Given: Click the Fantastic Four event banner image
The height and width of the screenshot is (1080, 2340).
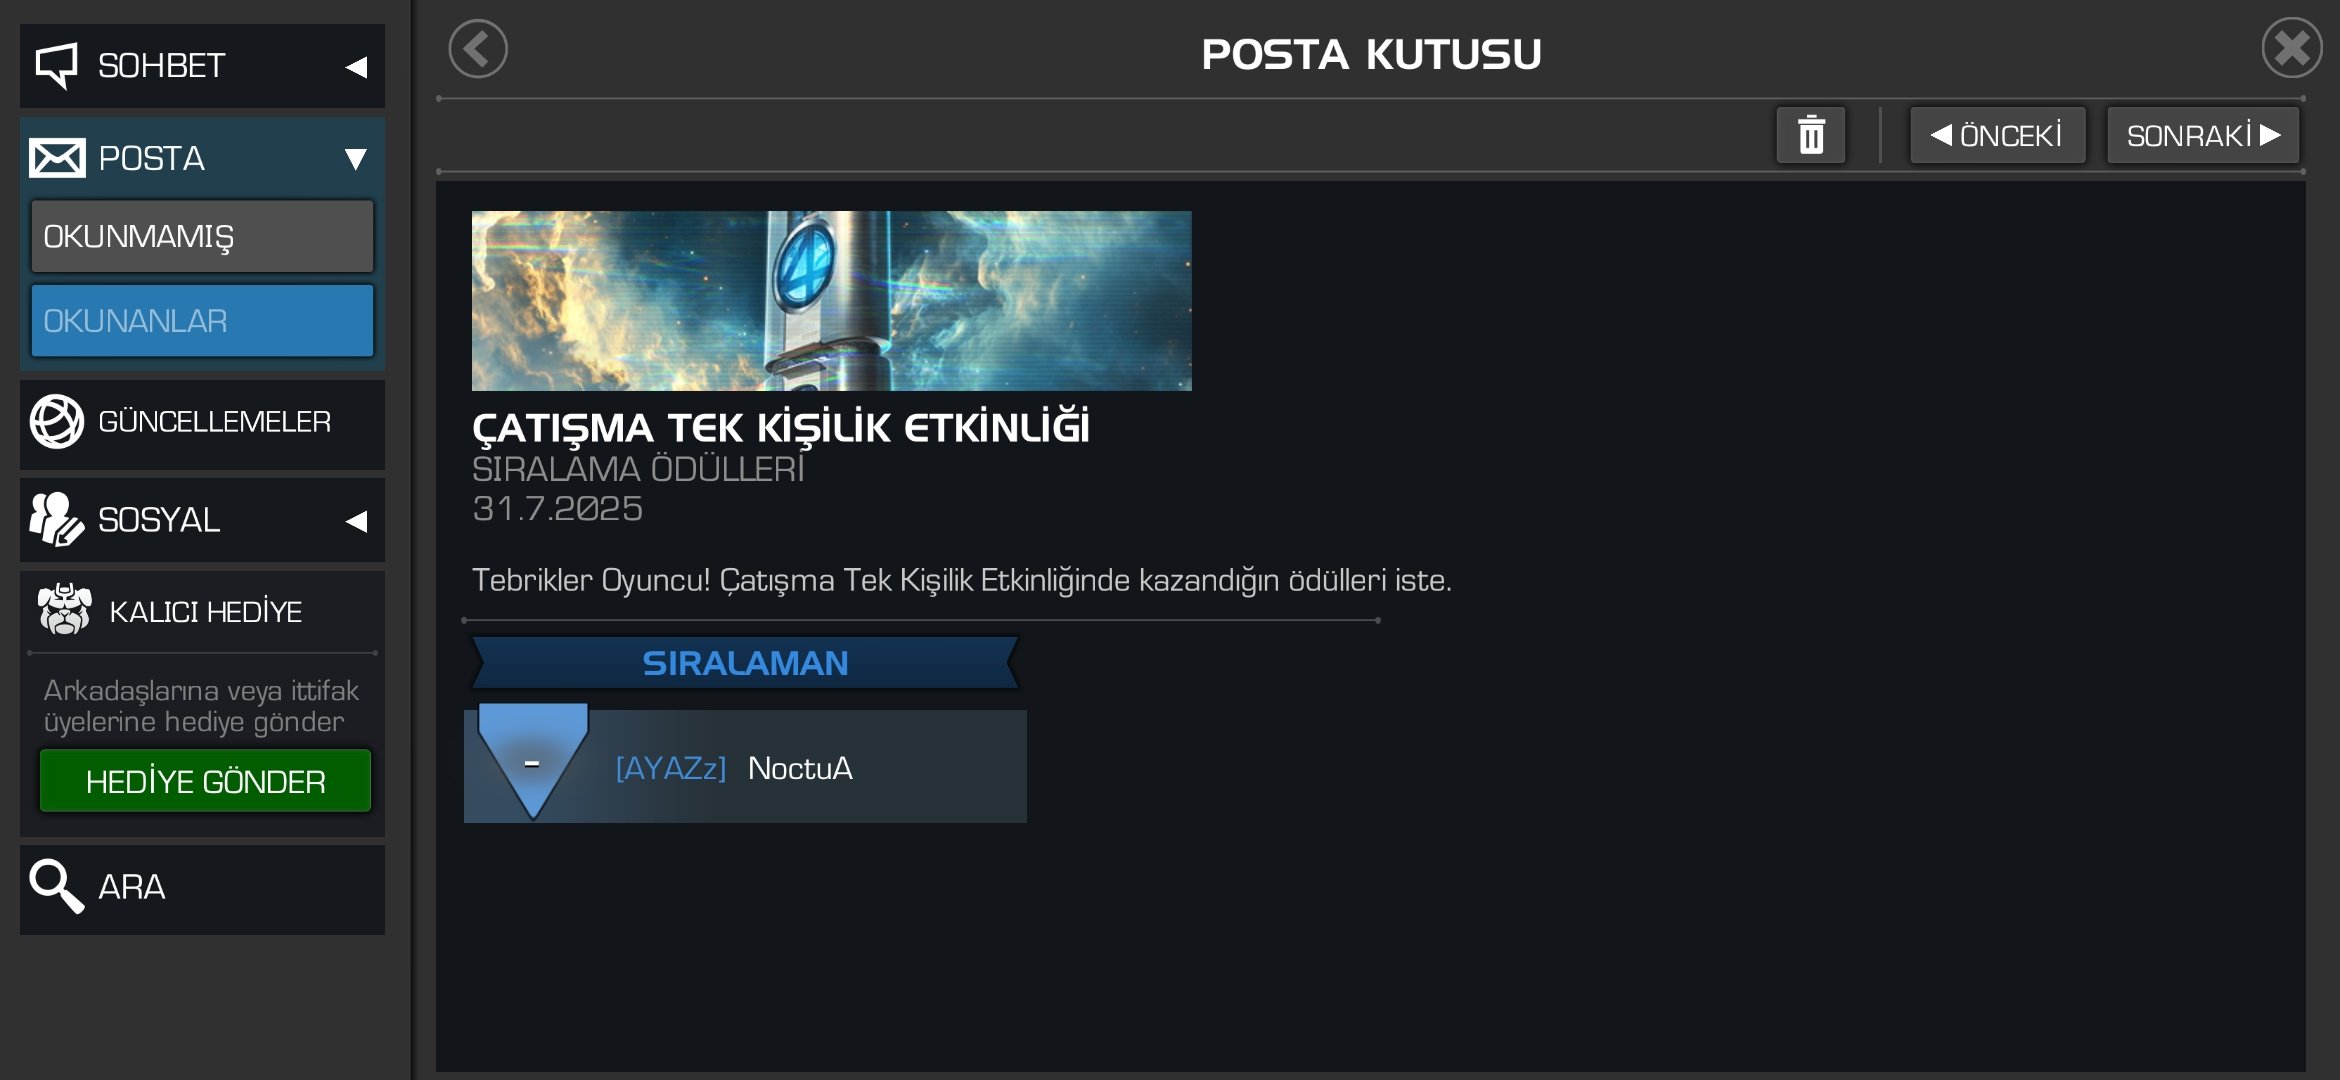Looking at the screenshot, I should pos(831,300).
